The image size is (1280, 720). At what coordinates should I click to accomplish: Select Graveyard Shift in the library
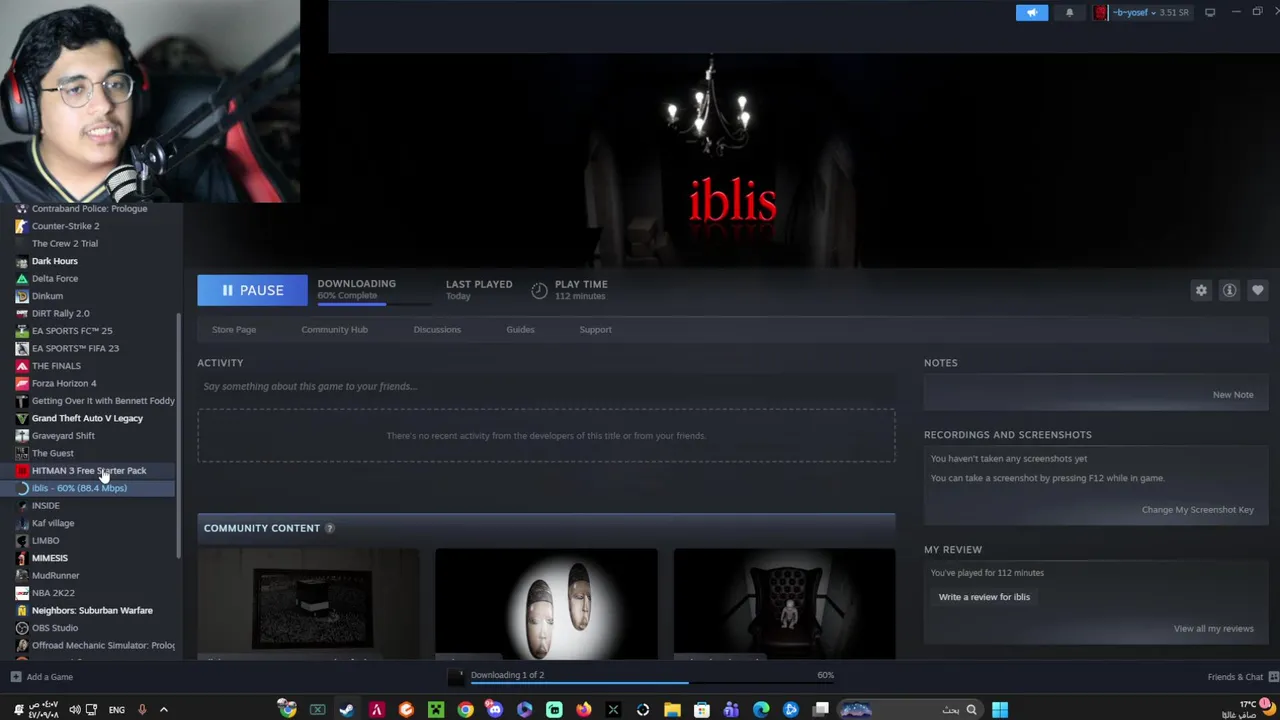[x=63, y=436]
